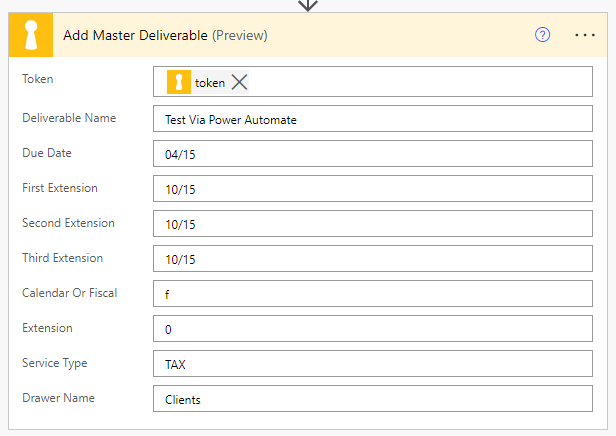Select the 'token' dynamic content chip text

209,83
